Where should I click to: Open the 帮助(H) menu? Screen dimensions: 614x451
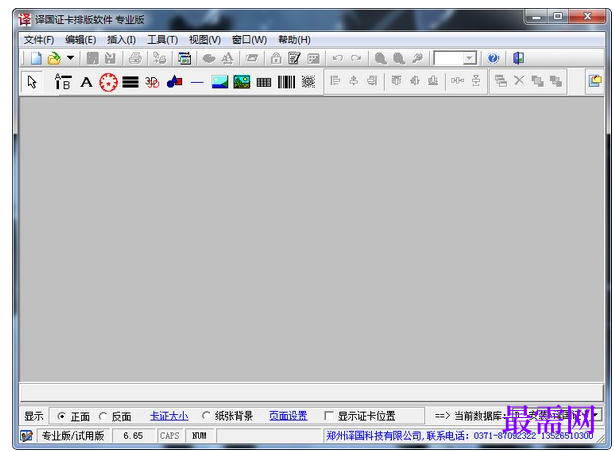(x=294, y=40)
